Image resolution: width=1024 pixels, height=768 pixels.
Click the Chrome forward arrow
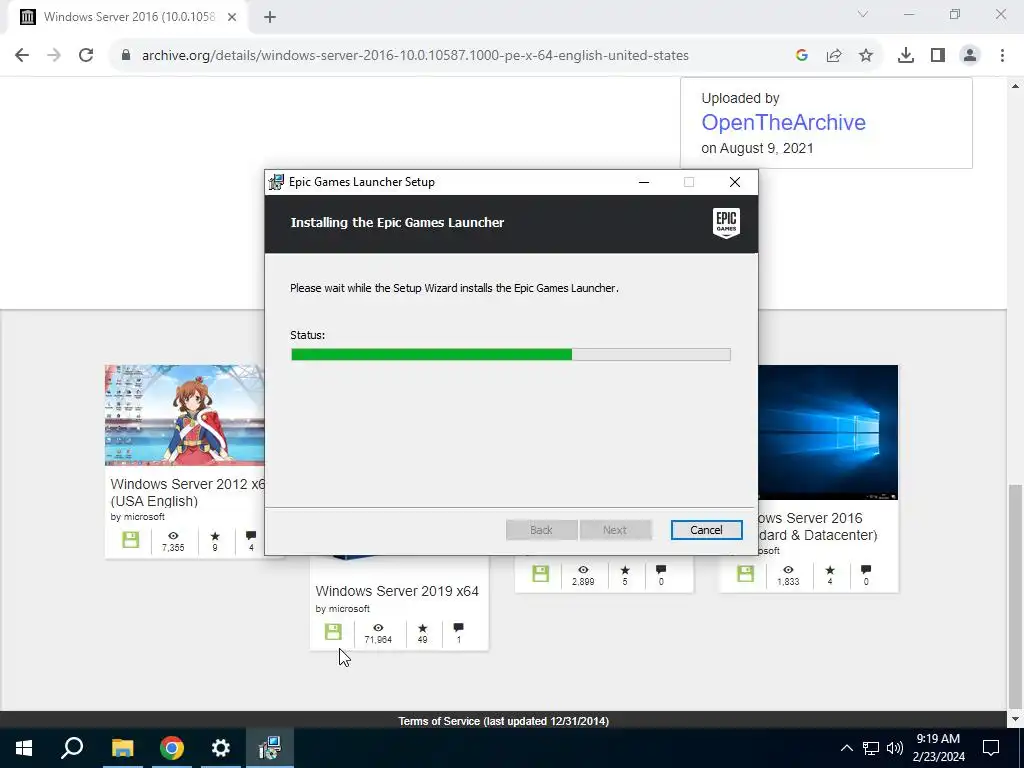point(54,56)
